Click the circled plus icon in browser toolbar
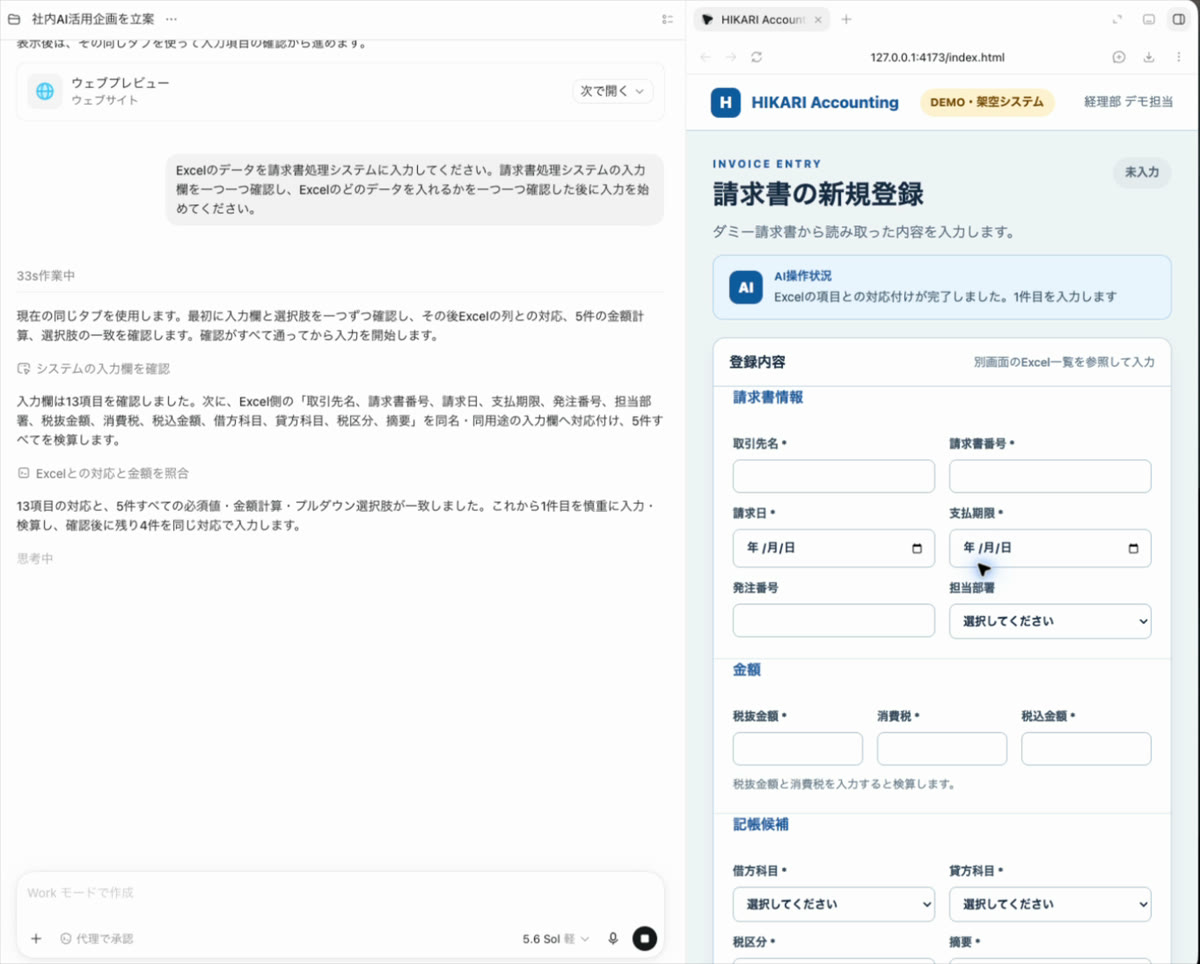Screen dimensions: 1200x964 coord(1119,57)
